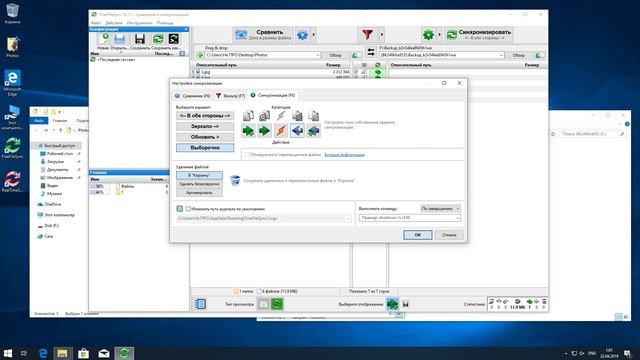Click the Save as green sync icon
This screenshot has width=640, height=360.
(x=158, y=39)
